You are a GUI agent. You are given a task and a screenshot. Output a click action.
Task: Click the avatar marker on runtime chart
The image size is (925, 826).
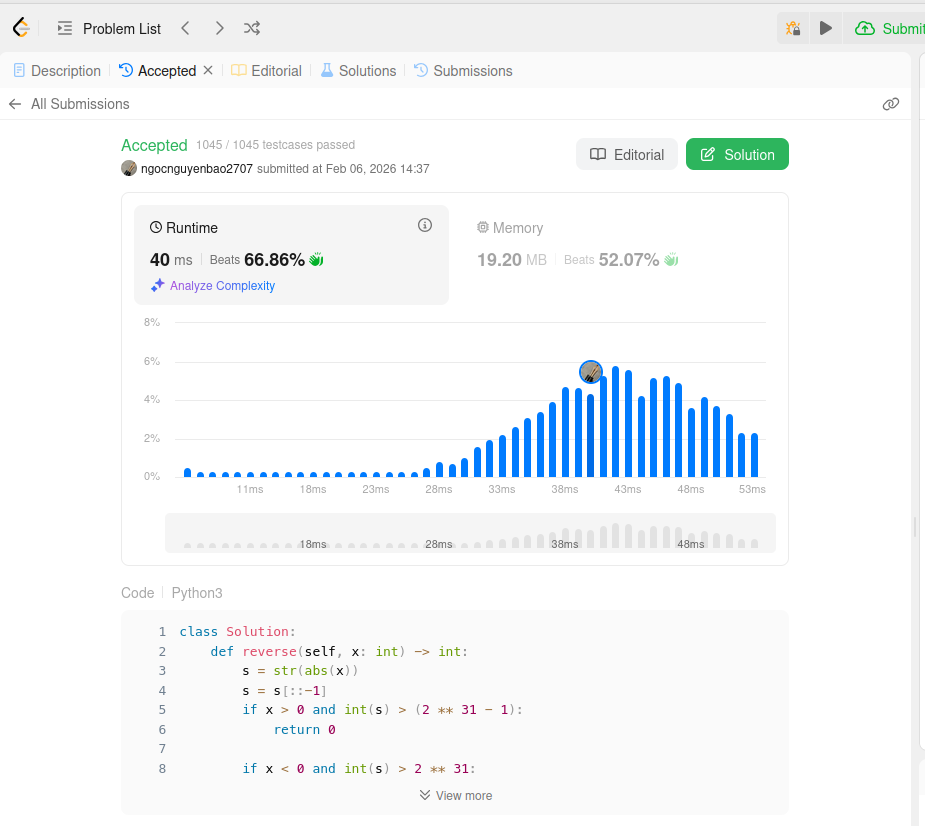pos(591,372)
